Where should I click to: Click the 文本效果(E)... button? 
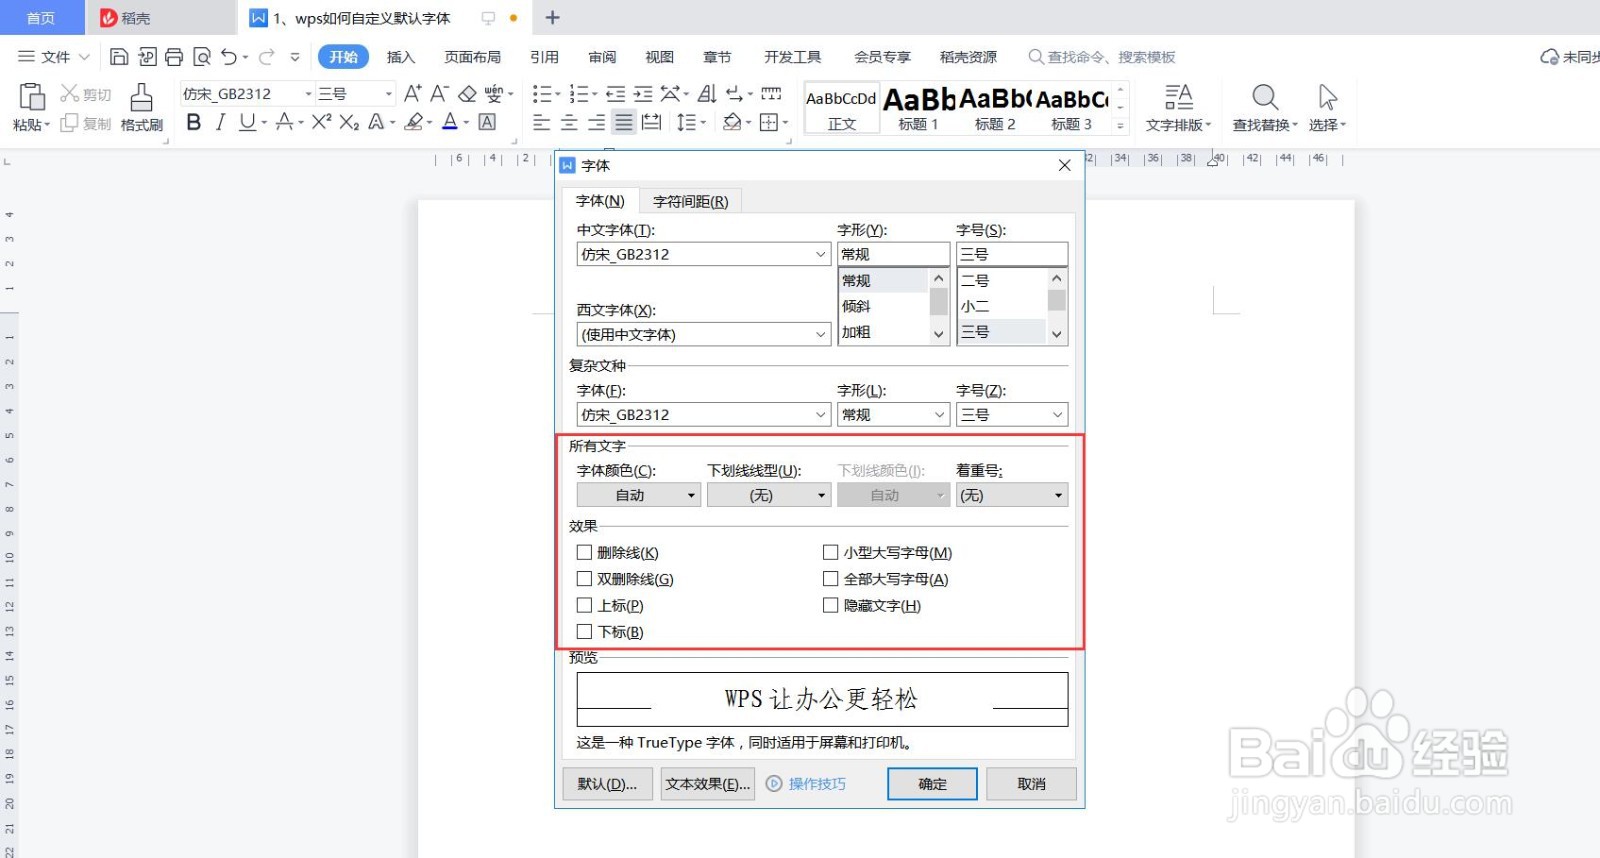[708, 784]
